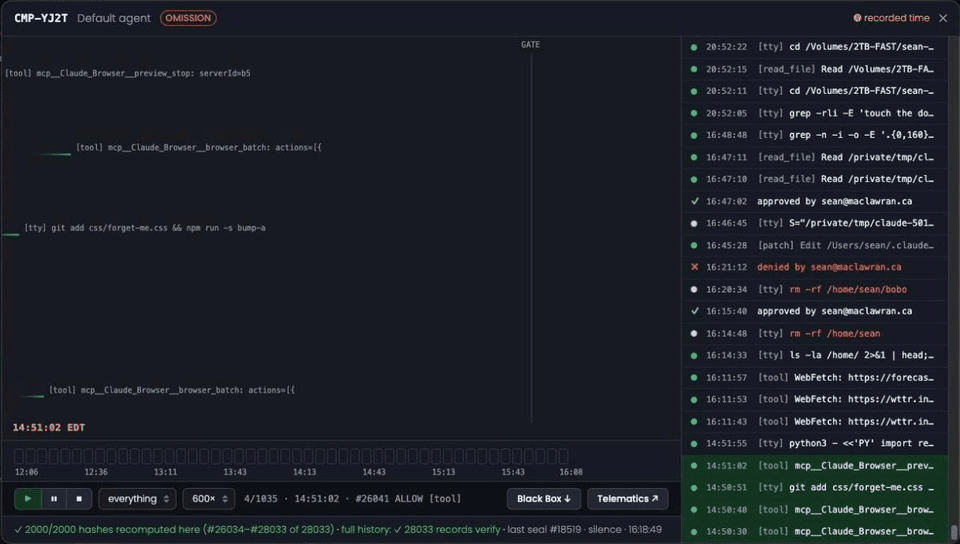Click the 'CMP-YJ2T' session title

coord(41,18)
